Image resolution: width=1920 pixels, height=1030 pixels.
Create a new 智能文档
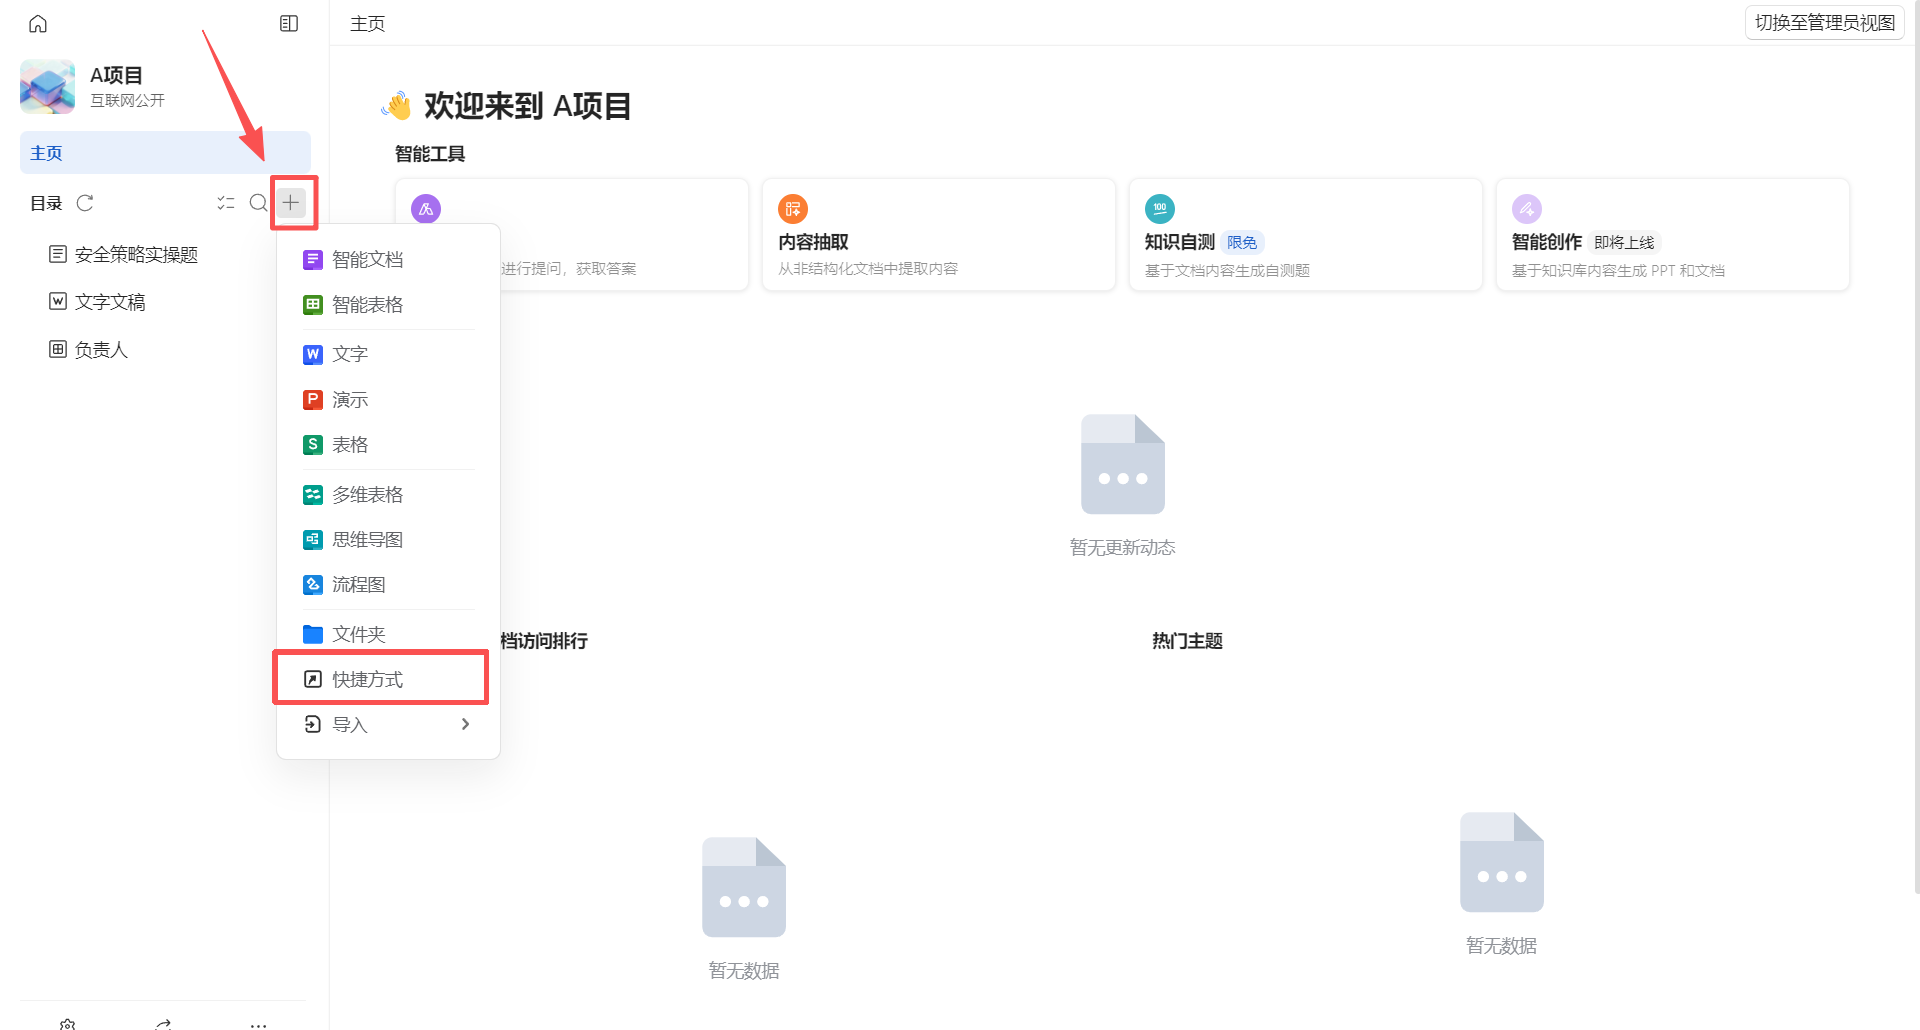[388, 259]
